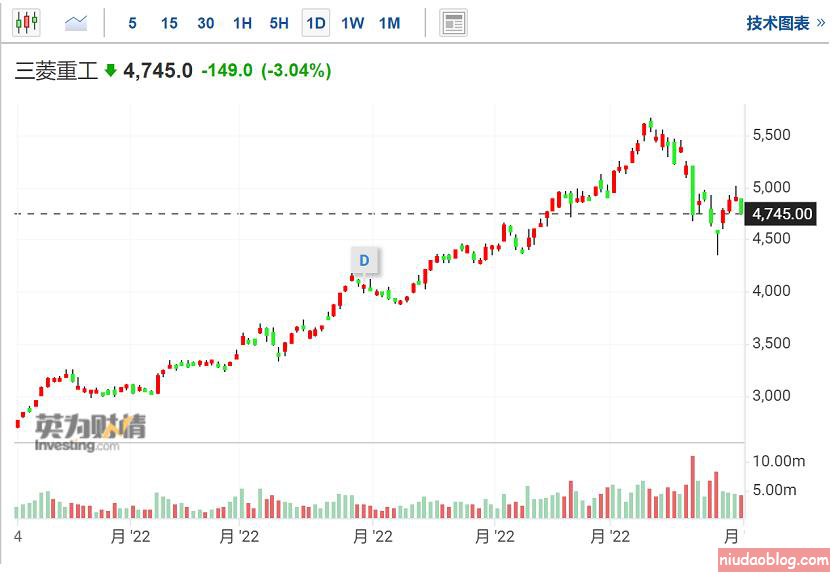
Task: Click the 4,745.0 price value
Action: point(158,70)
